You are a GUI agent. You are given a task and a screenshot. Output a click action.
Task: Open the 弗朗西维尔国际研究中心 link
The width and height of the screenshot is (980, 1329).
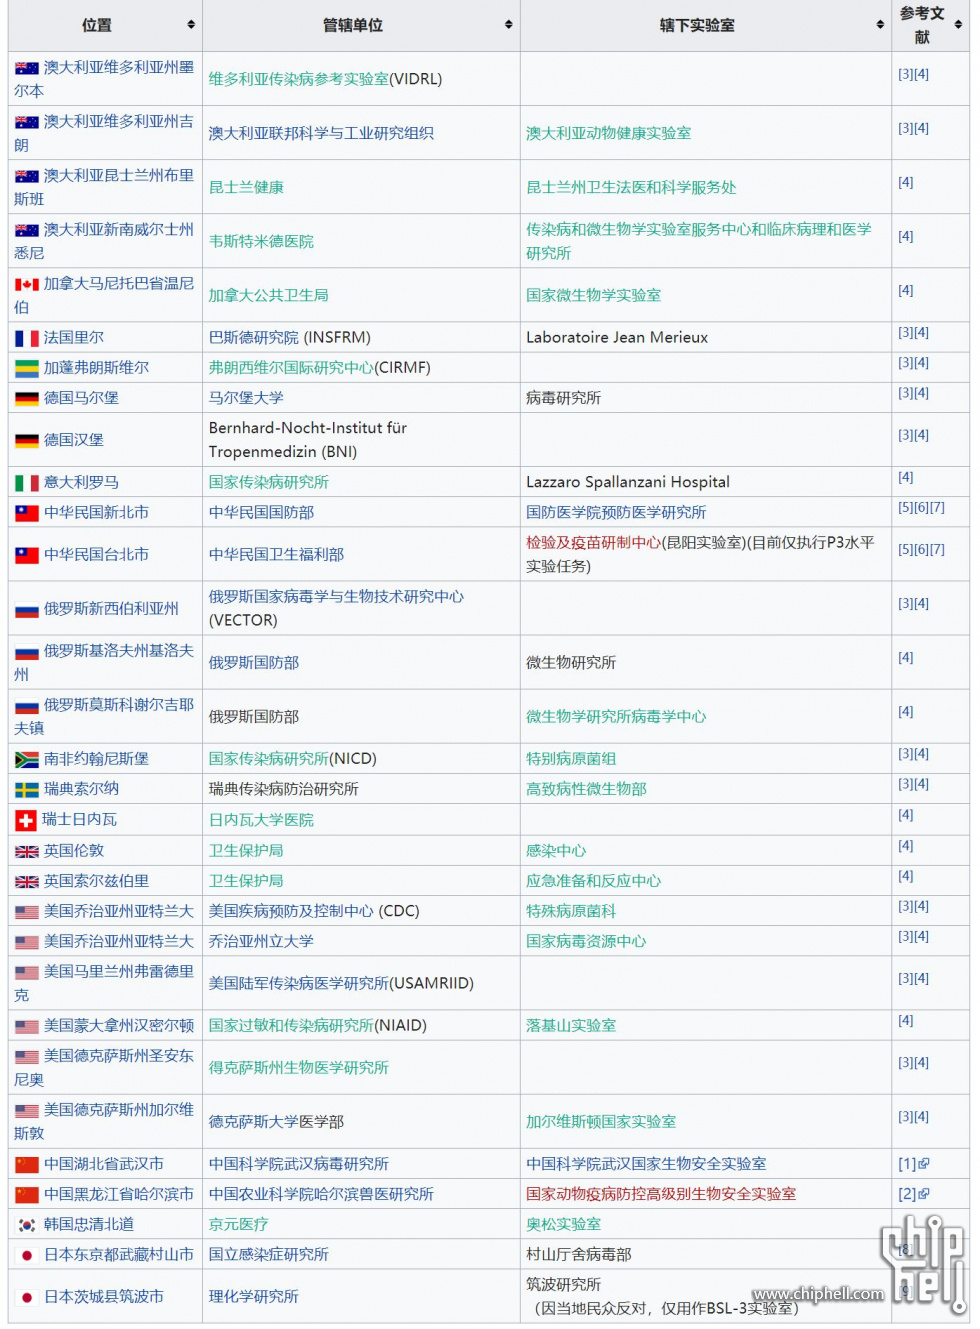291,368
